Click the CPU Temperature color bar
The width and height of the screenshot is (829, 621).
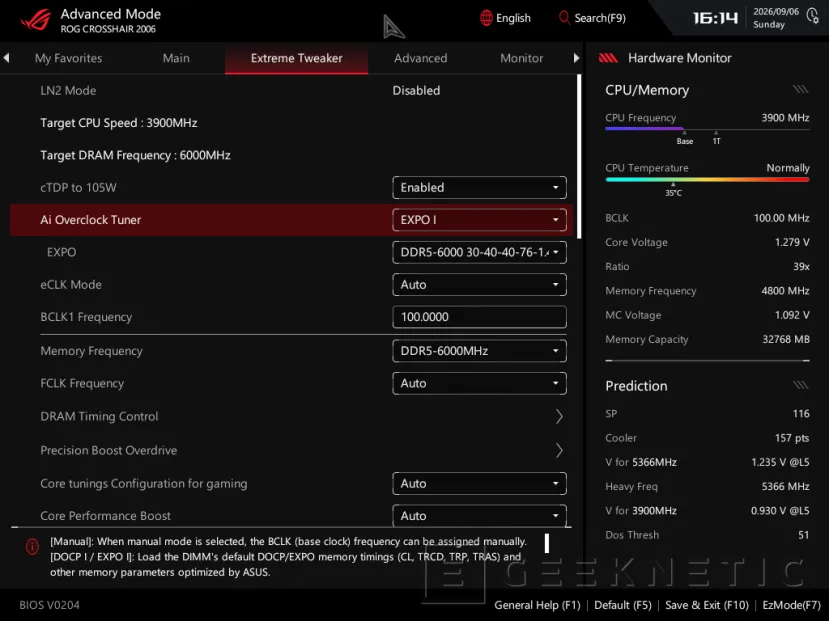coord(707,180)
